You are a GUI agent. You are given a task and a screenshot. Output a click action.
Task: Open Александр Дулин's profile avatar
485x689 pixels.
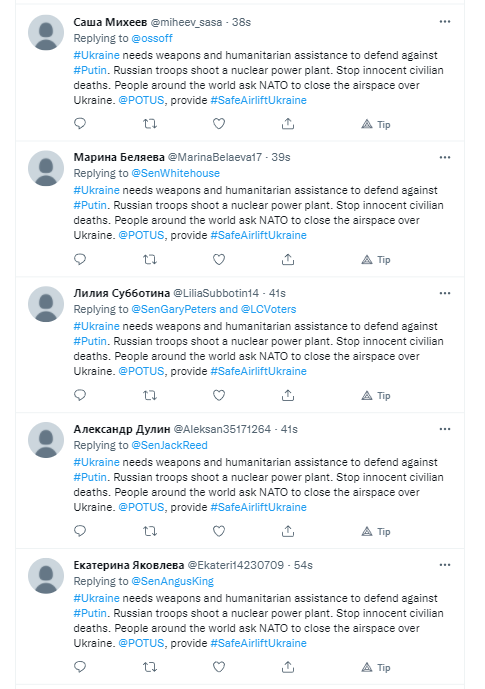pyautogui.click(x=46, y=440)
